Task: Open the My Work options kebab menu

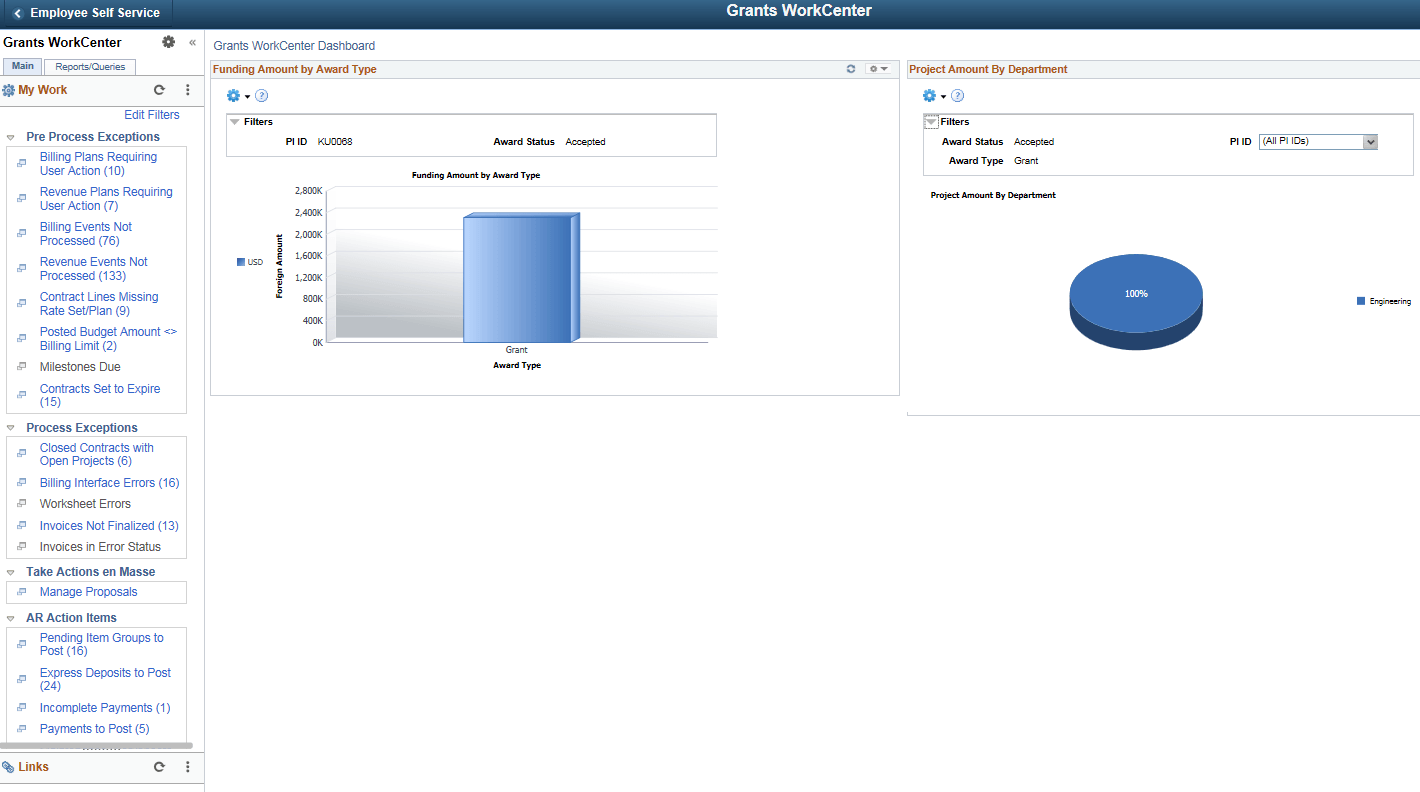Action: pyautogui.click(x=187, y=90)
